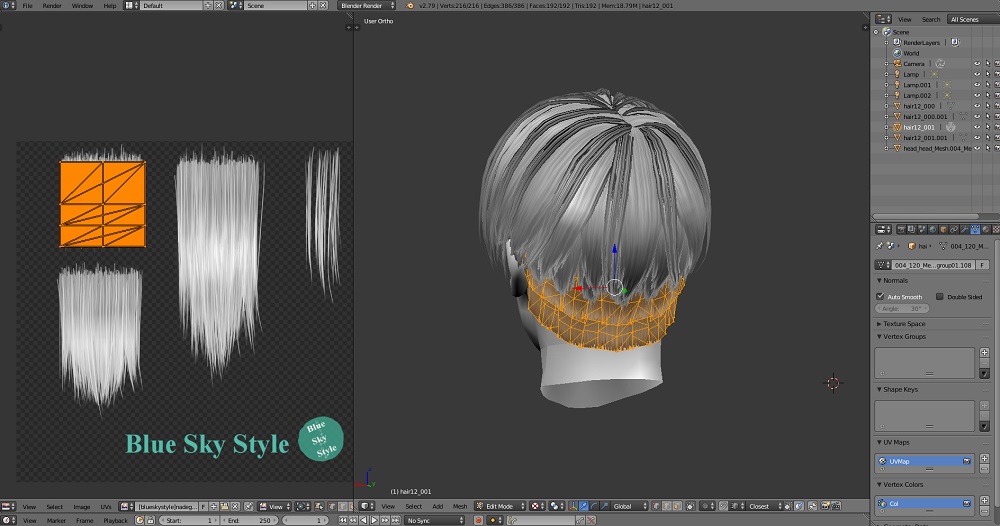Add new vertex color layer plus button
Screen dimensions: 1000x526
point(985,500)
